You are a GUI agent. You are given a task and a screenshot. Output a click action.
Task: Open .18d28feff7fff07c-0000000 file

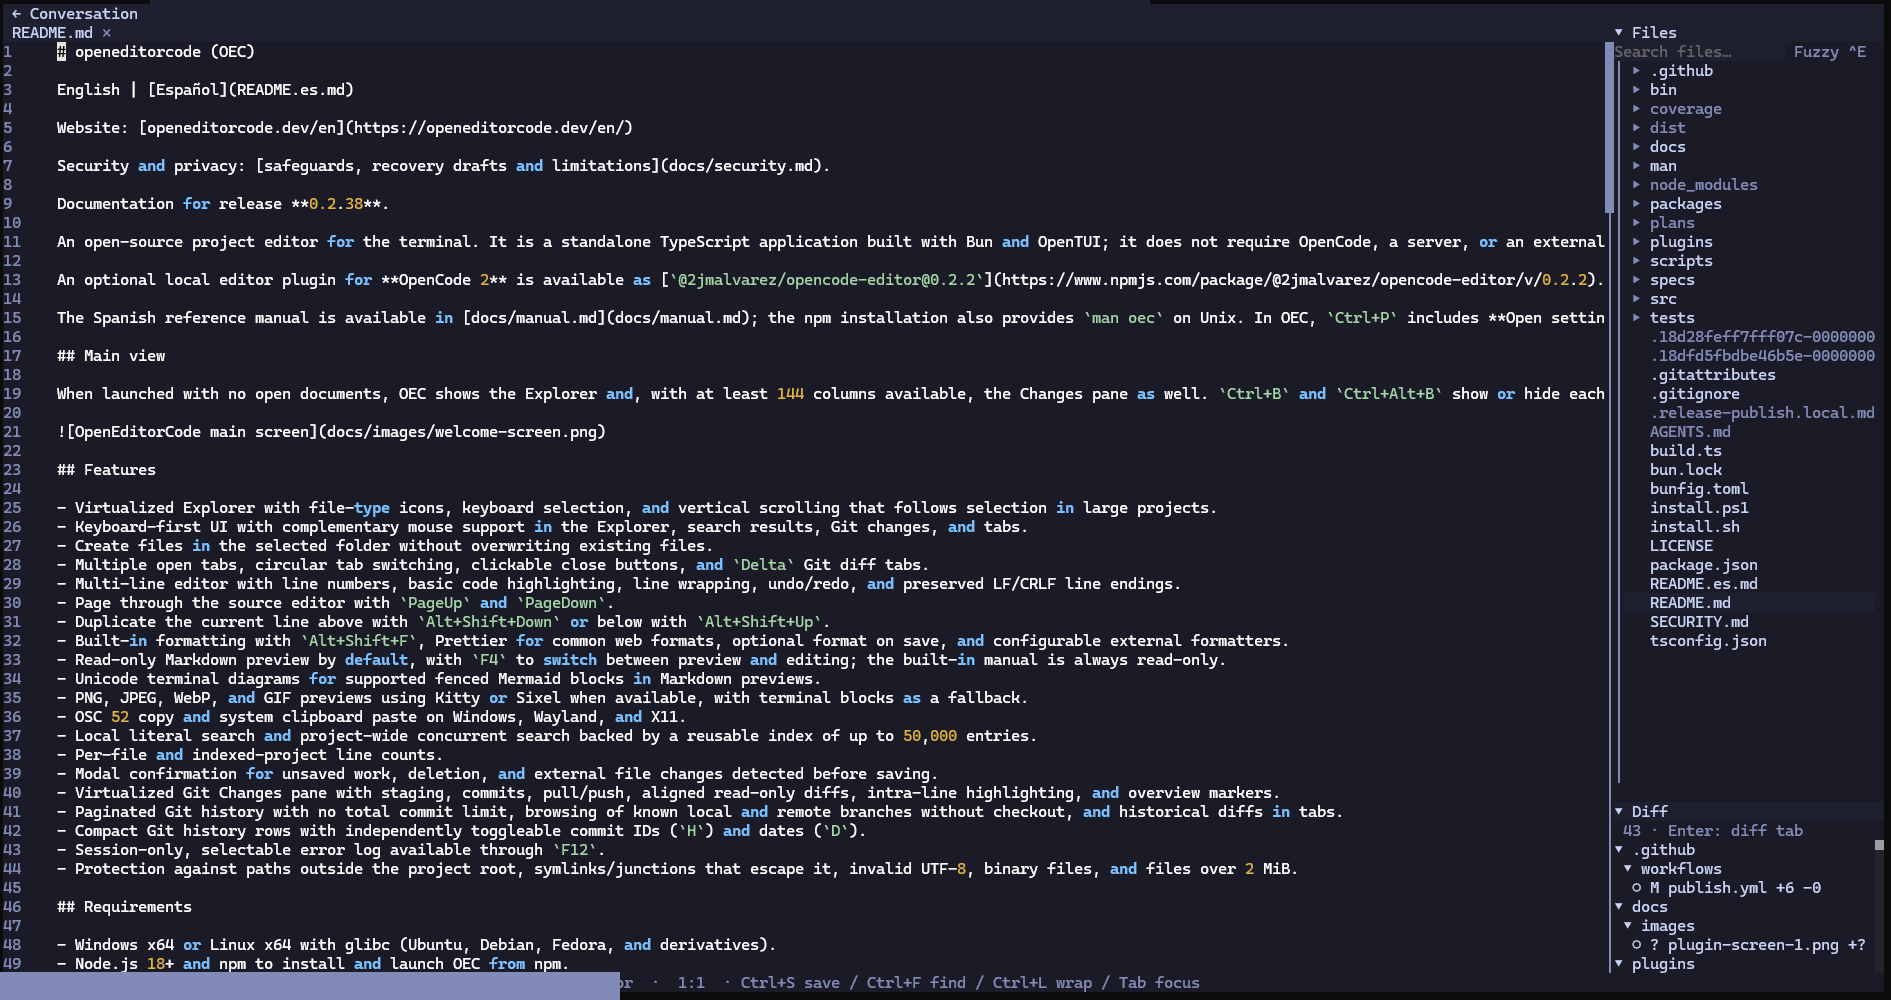click(1762, 337)
